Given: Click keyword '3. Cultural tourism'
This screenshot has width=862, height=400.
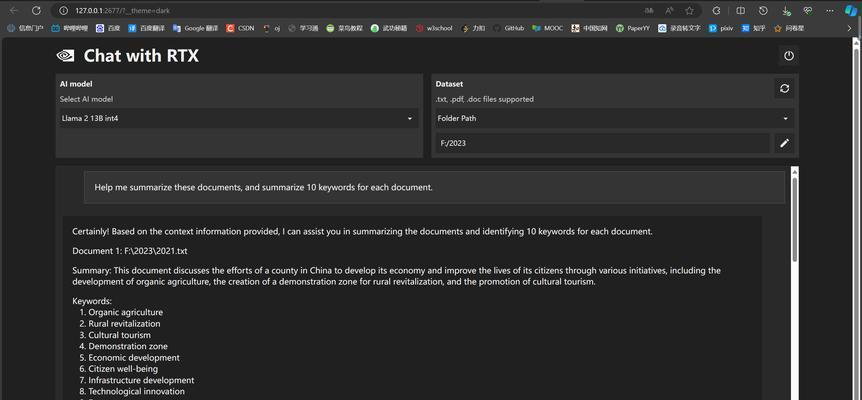Looking at the screenshot, I should coord(115,335).
